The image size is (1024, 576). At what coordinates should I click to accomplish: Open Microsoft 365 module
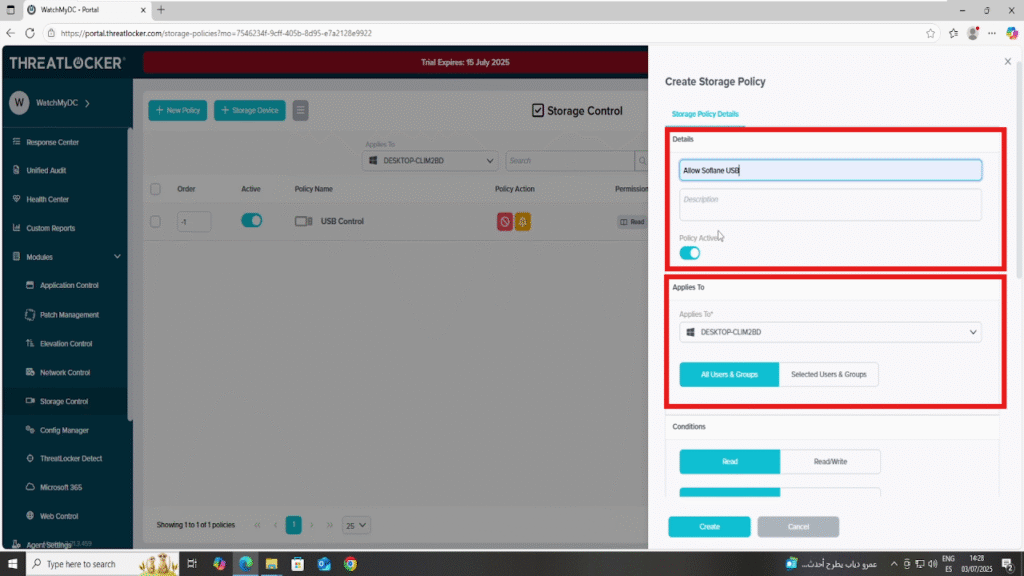(61, 487)
